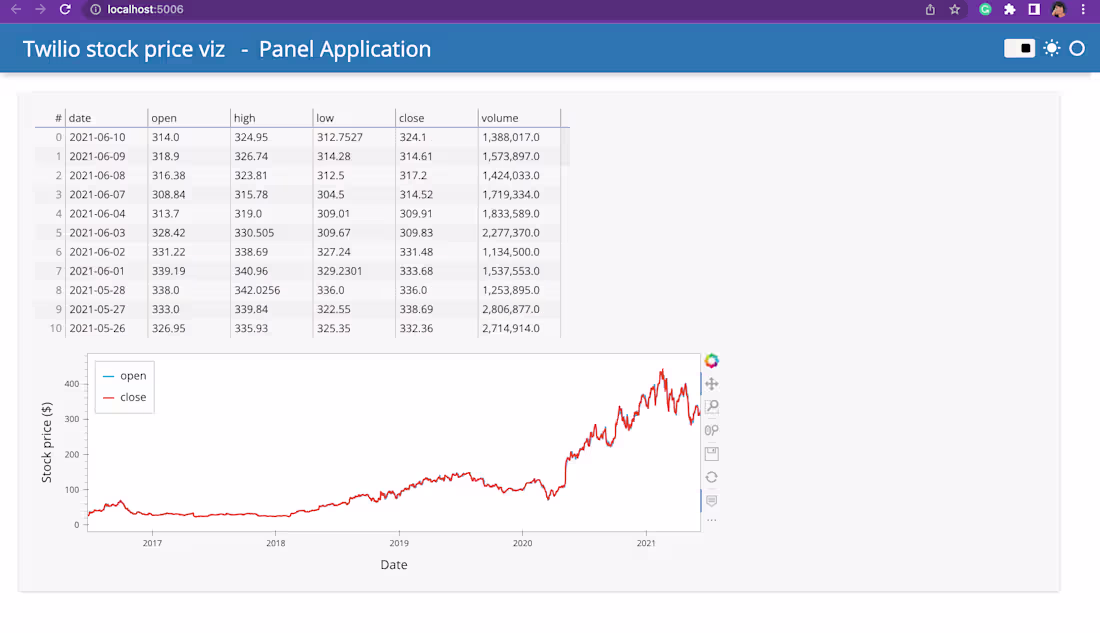Click the Grammarly extension icon
1100x633 pixels.
tap(986, 9)
